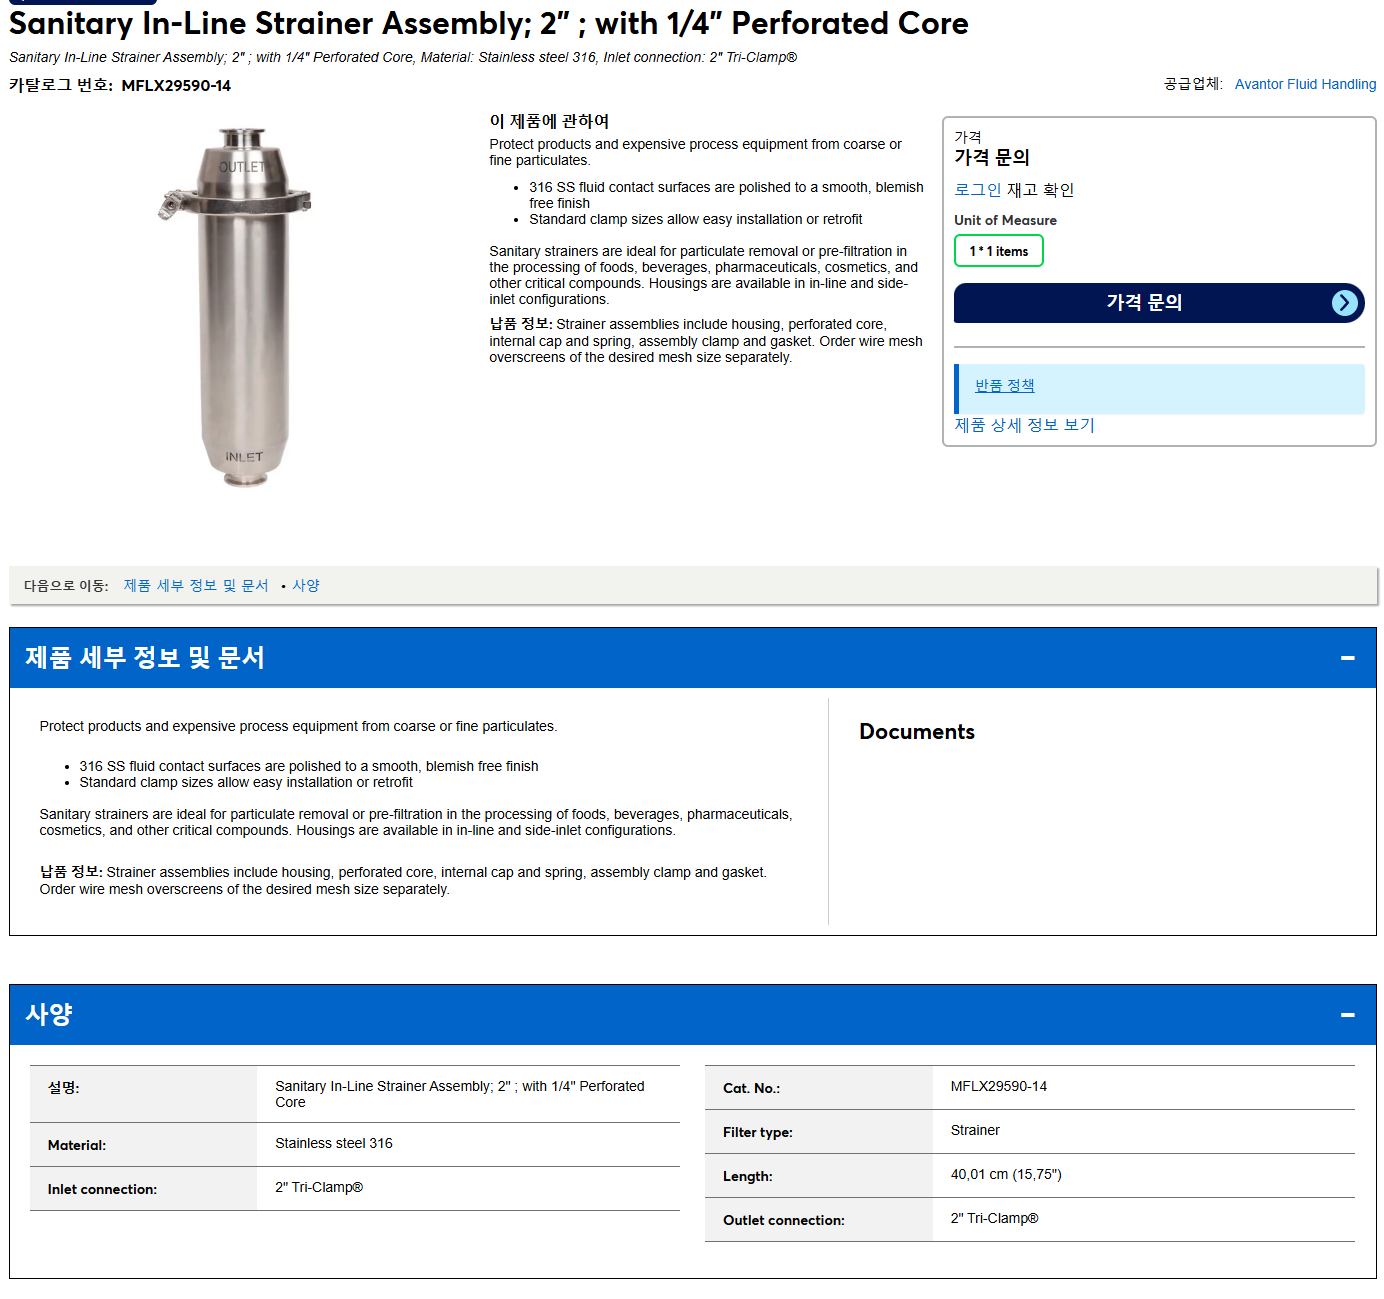1384x1299 pixels.
Task: Open the 반품 정책 link
Action: (x=1004, y=386)
